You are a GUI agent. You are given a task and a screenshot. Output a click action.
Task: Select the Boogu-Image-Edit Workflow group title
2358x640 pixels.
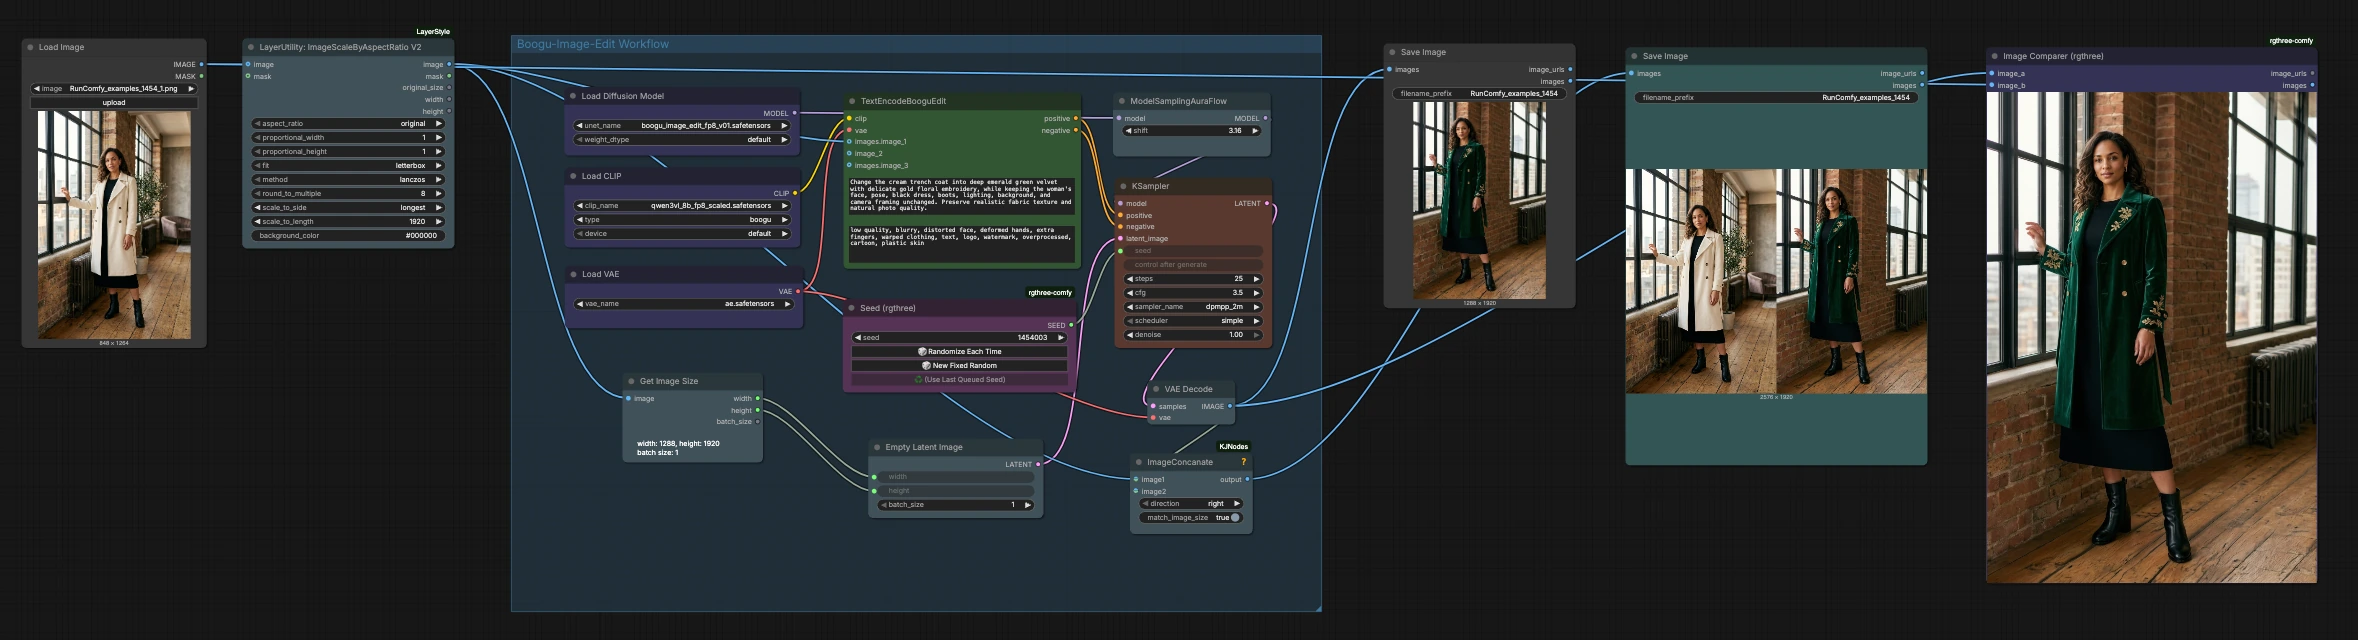[x=593, y=44]
